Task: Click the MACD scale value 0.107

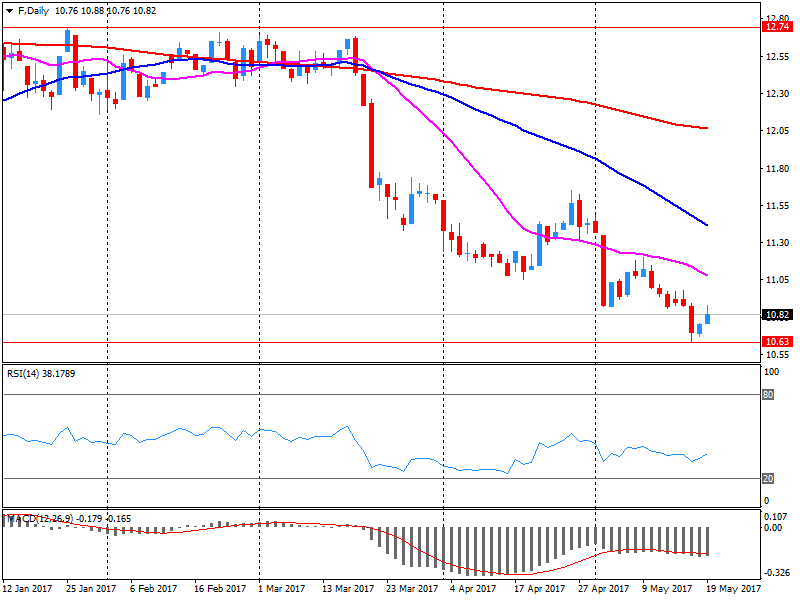Action: (x=776, y=516)
